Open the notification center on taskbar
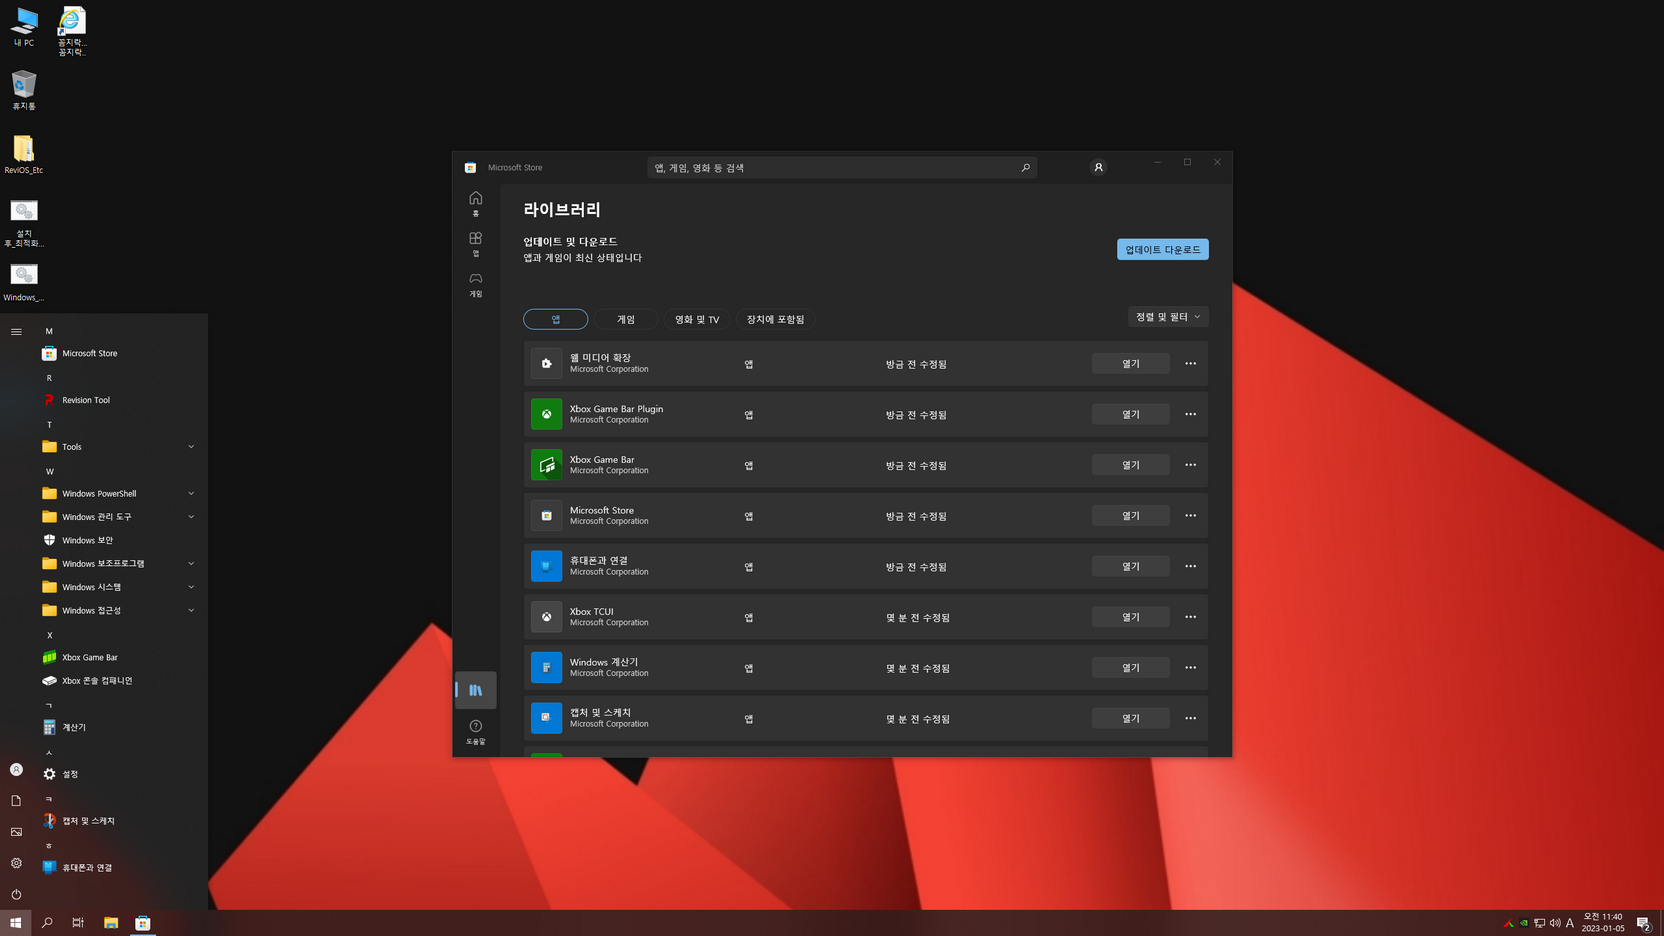 (1643, 923)
